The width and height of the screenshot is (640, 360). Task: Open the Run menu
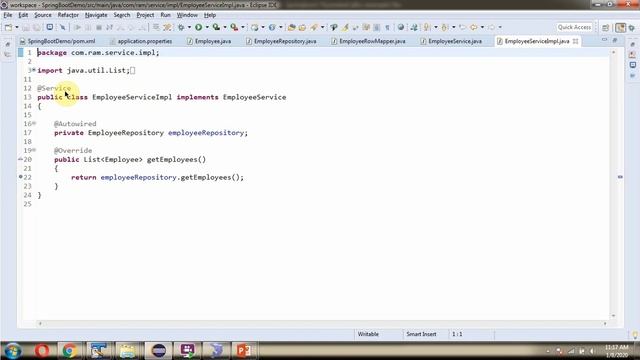point(165,15)
